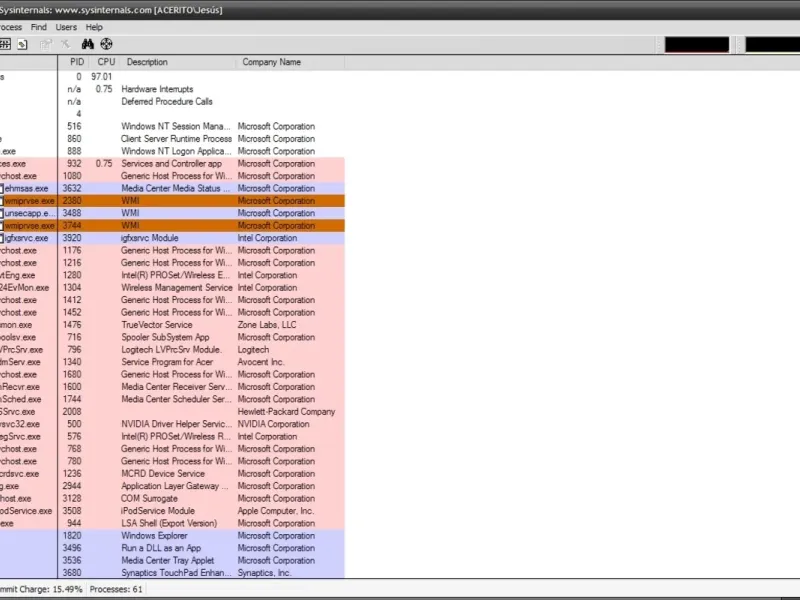The width and height of the screenshot is (800, 600).
Task: Click the Hardware Interrupts description
Action: point(157,89)
